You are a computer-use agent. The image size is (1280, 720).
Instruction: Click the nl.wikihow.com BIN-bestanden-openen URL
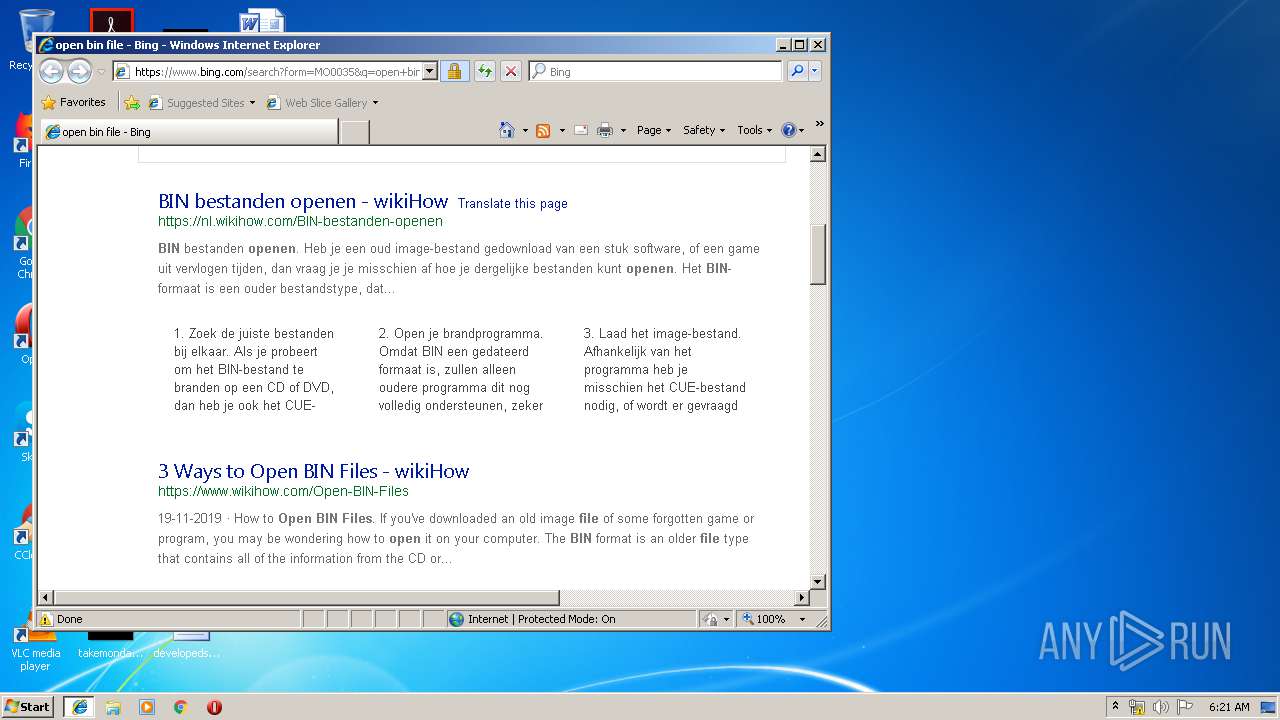pyautogui.click(x=300, y=221)
